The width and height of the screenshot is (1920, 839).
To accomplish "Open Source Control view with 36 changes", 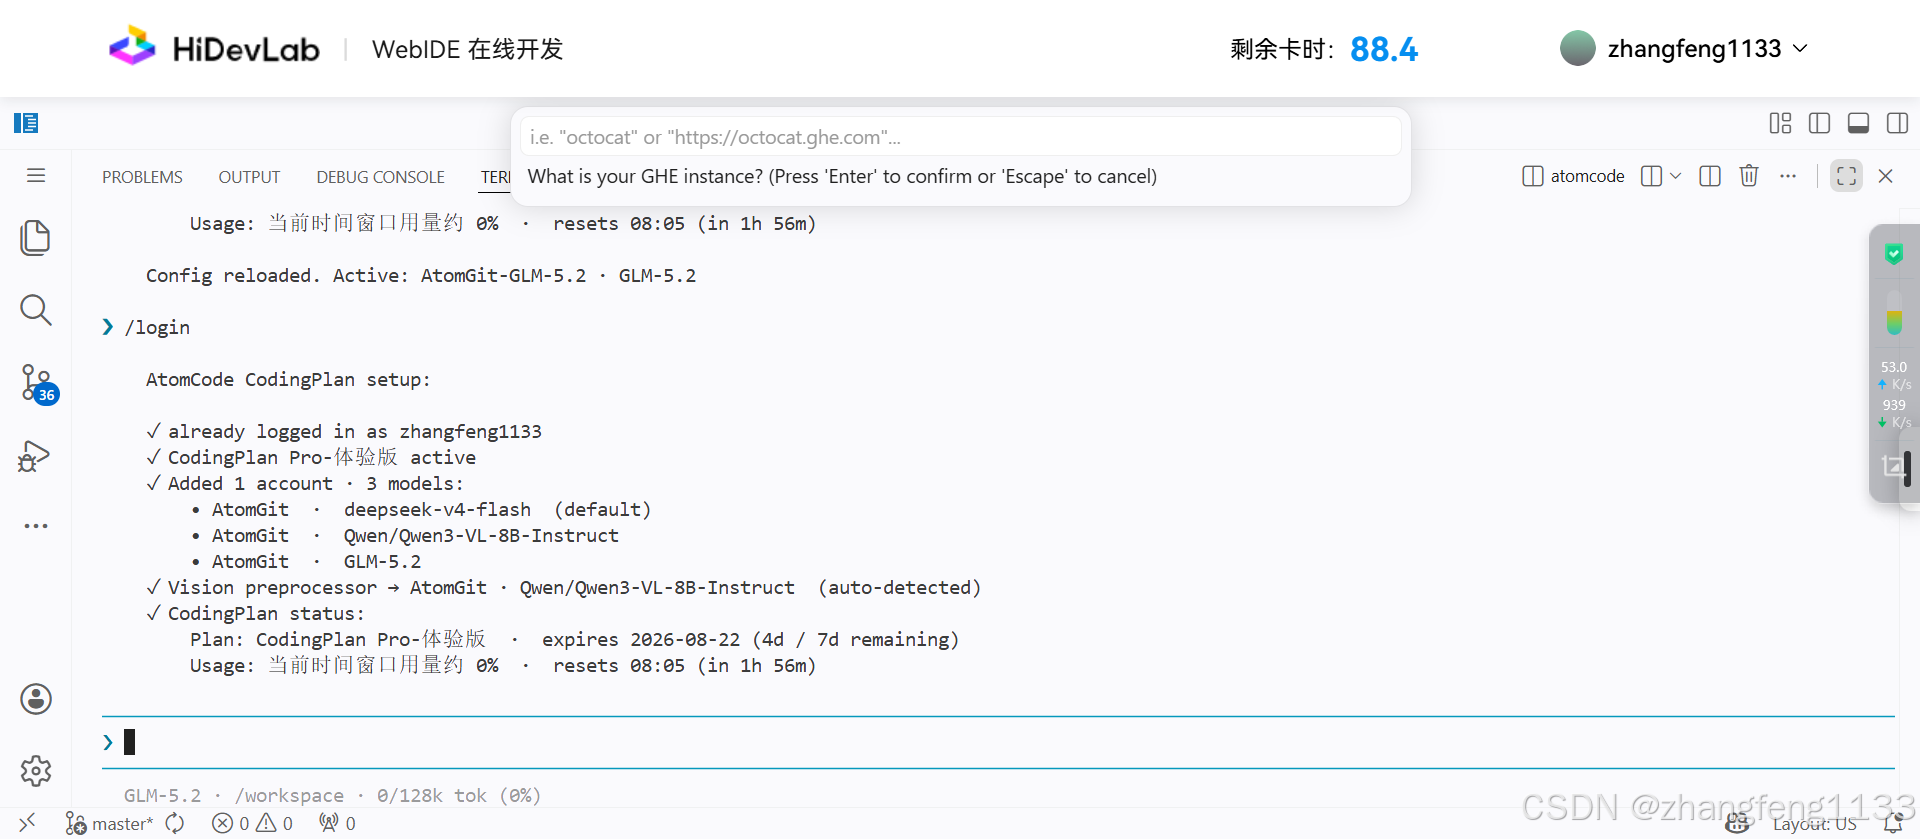I will pyautogui.click(x=38, y=384).
